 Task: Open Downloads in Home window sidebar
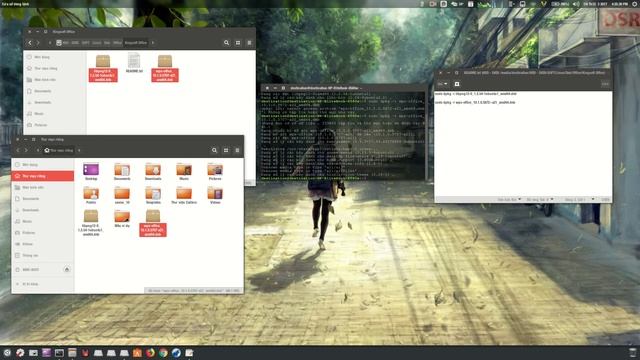(43, 210)
